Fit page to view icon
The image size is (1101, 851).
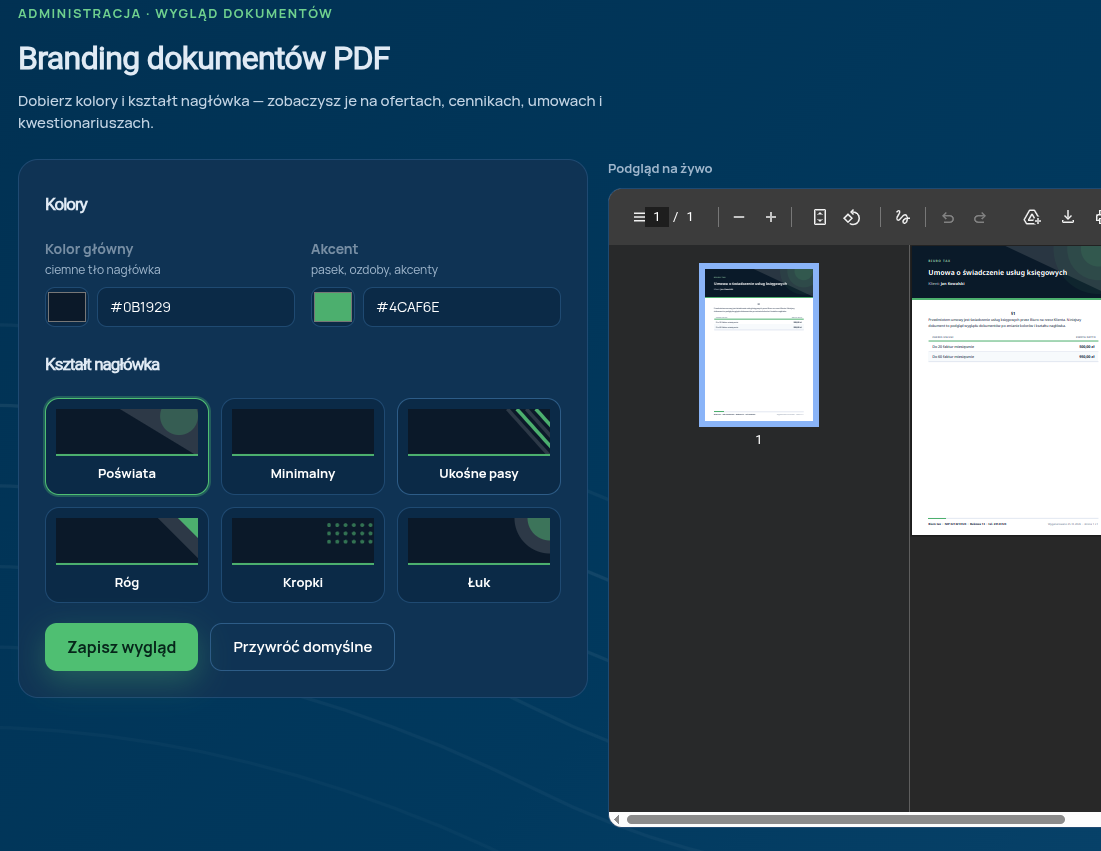pyautogui.click(x=819, y=217)
